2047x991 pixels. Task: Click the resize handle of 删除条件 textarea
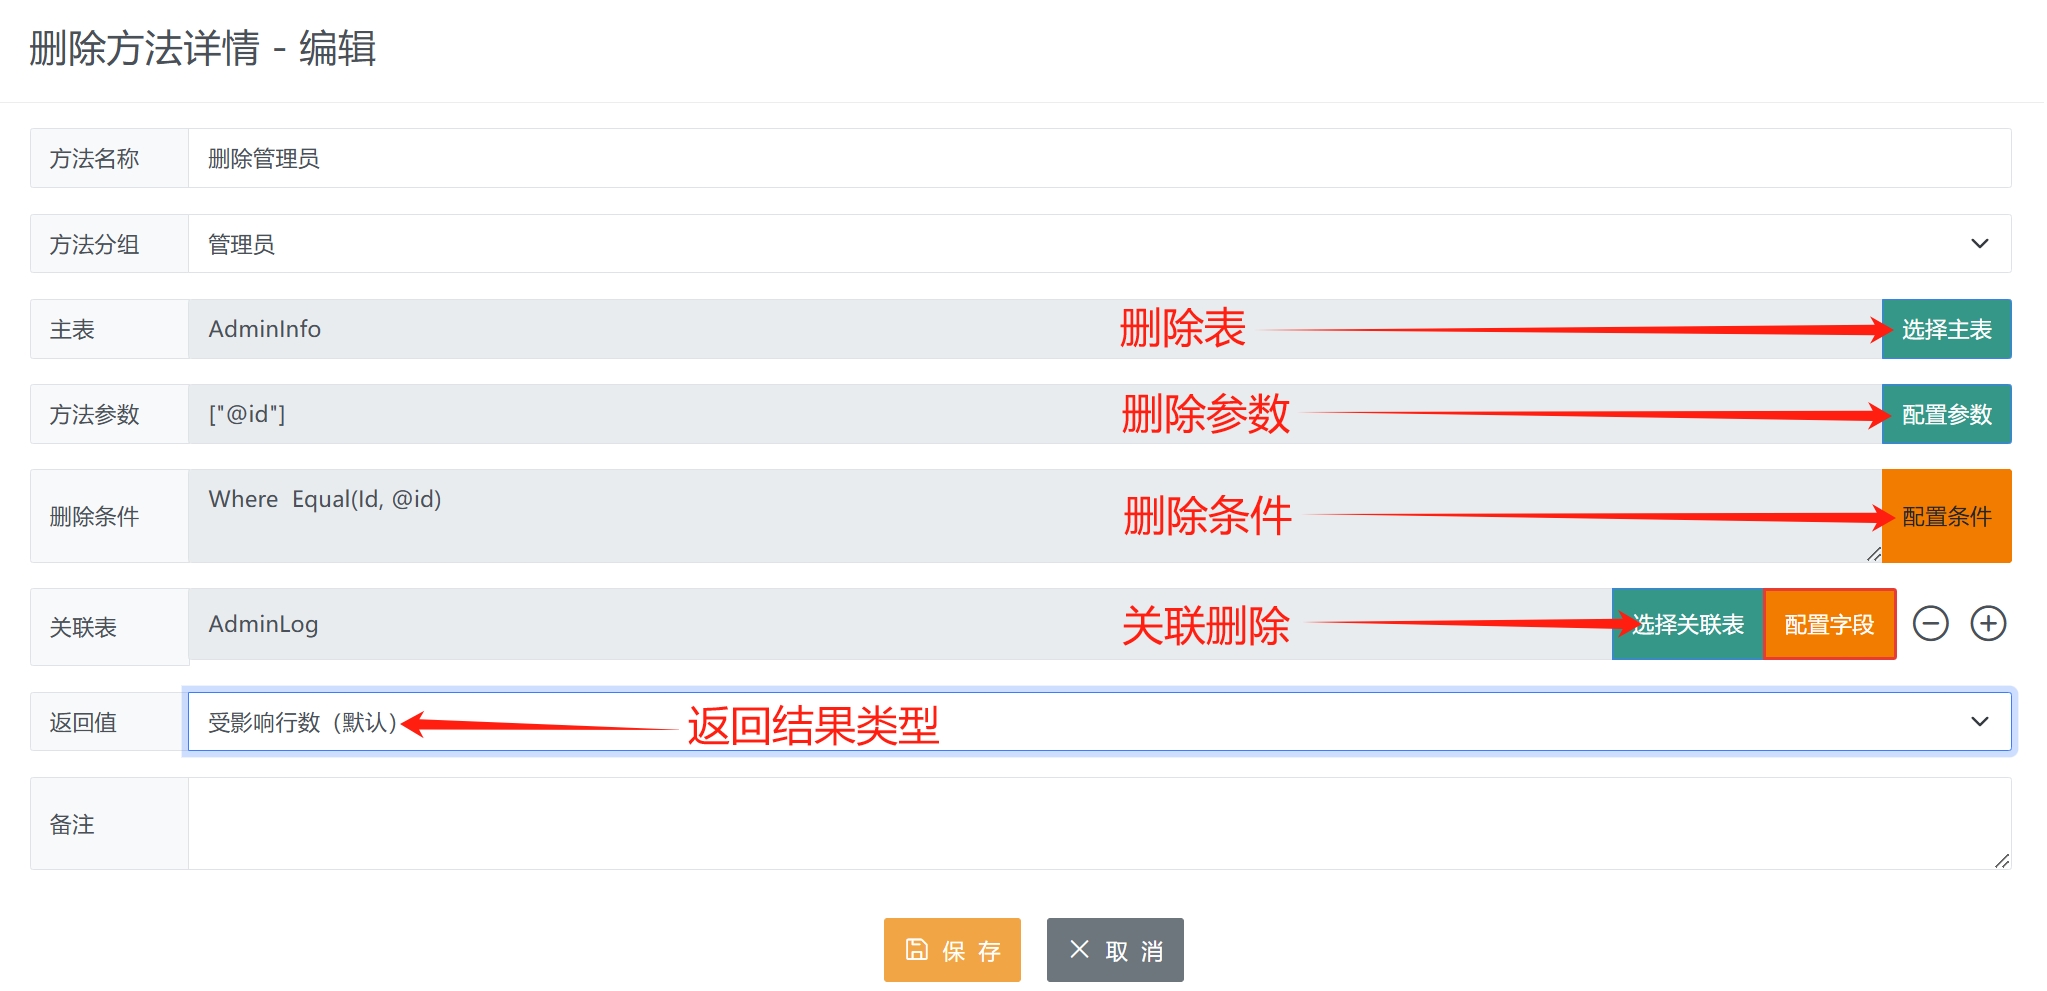click(1873, 553)
